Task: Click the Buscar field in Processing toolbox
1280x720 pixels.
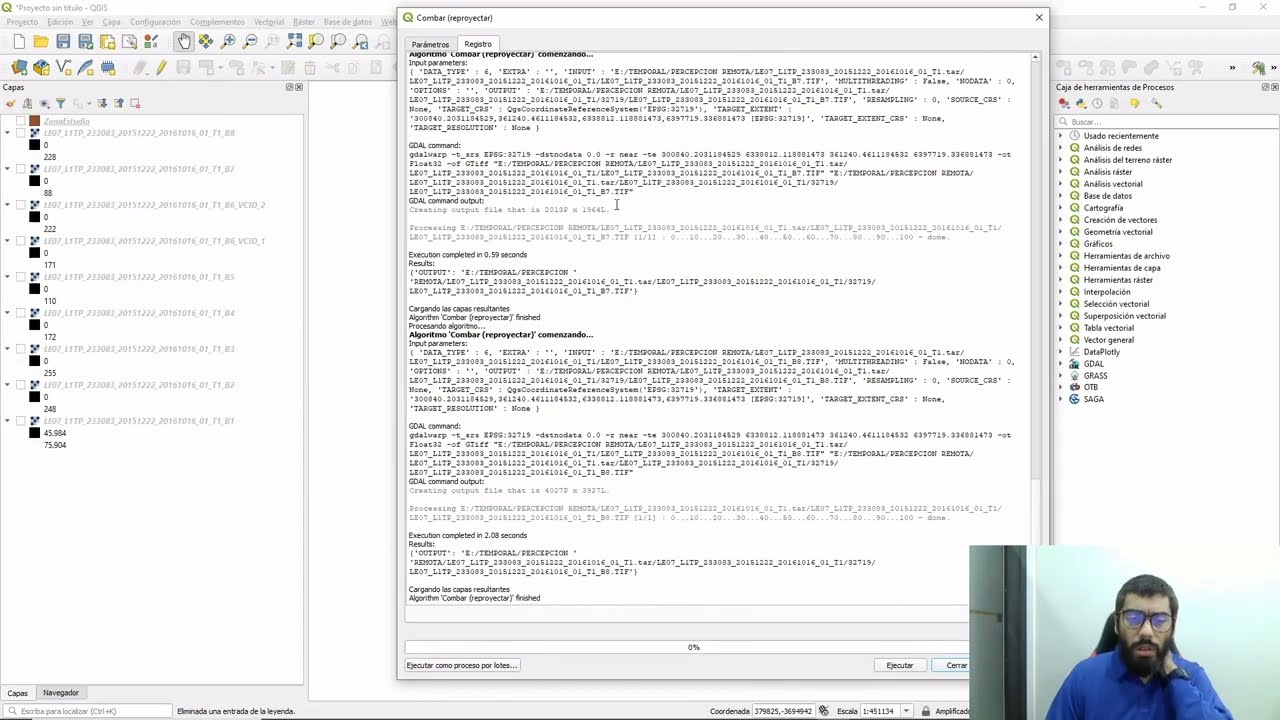Action: click(1168, 121)
